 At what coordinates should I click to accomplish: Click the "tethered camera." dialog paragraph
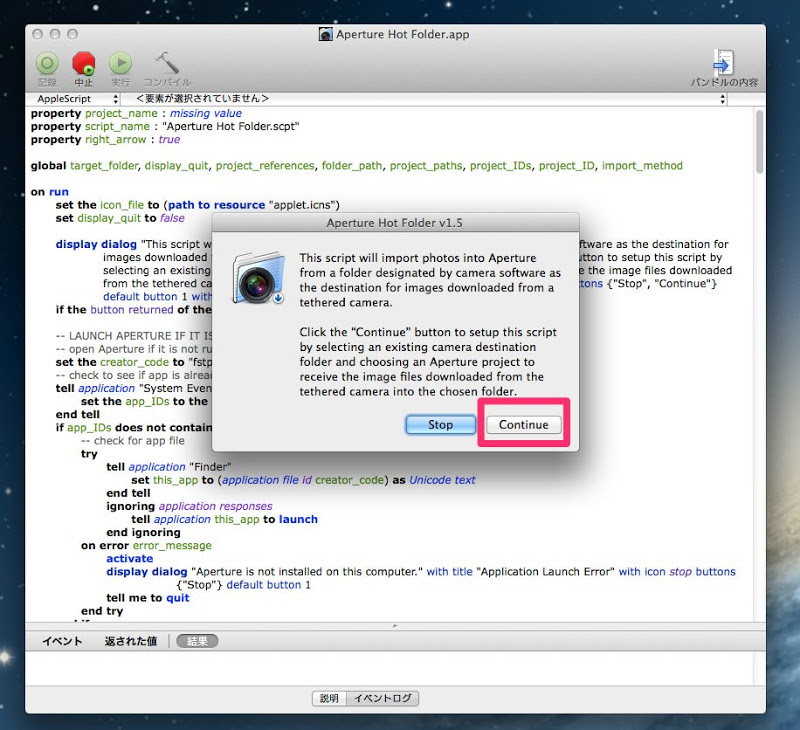pos(430,280)
